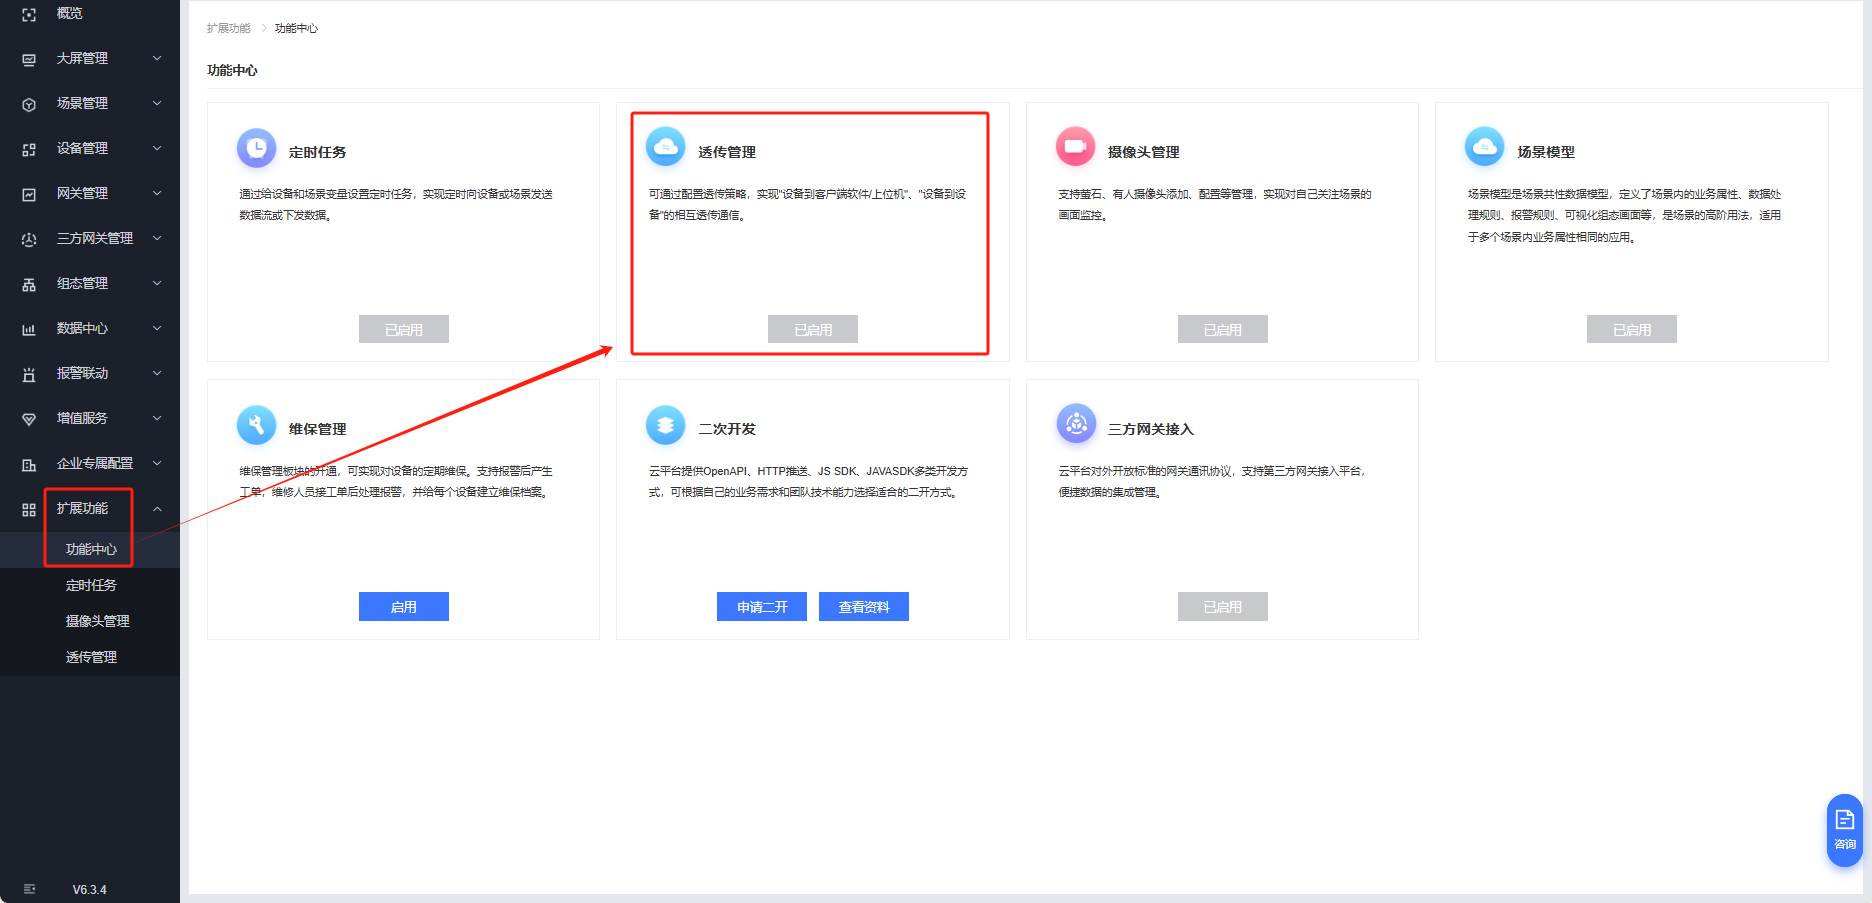
Task: Expand the 场景管理 chevron
Action: click(x=157, y=103)
